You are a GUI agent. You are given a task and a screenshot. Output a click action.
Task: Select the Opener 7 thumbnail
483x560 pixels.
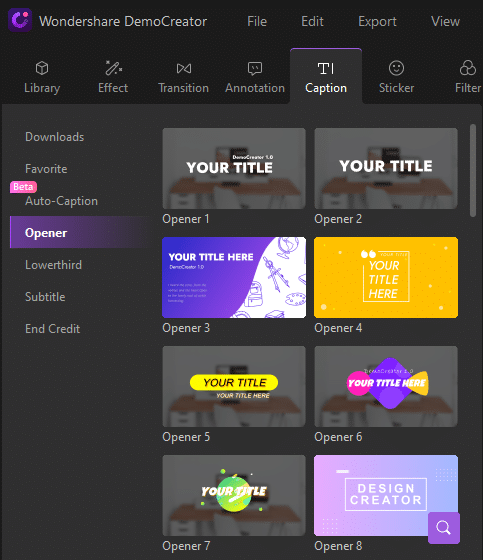(234, 495)
